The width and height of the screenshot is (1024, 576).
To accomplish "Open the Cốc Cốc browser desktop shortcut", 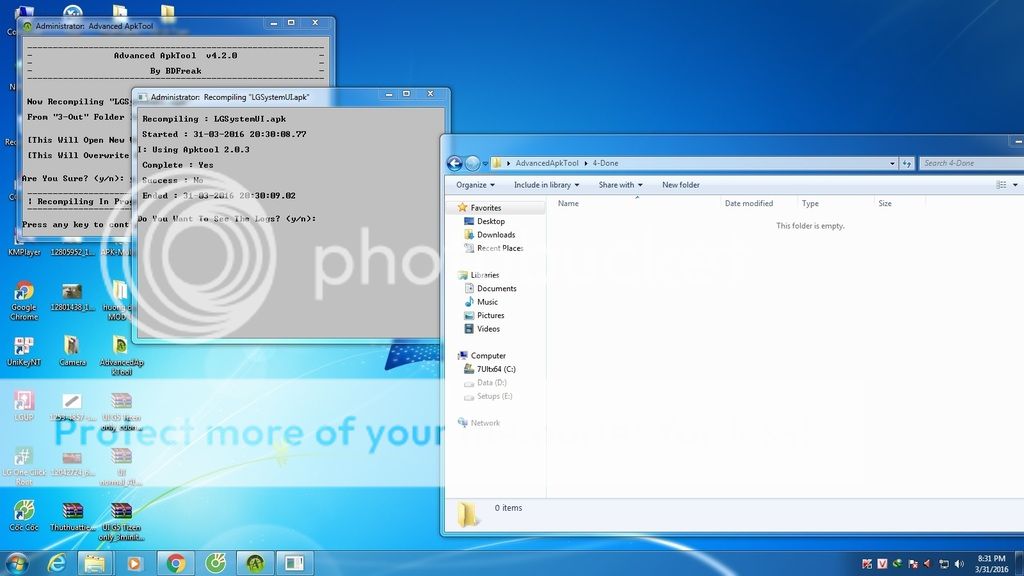I will 24,515.
